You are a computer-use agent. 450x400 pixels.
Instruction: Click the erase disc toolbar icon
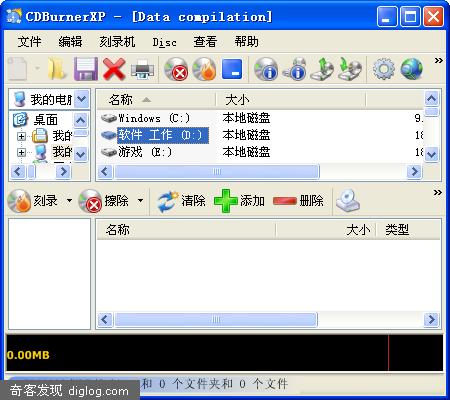coord(176,69)
